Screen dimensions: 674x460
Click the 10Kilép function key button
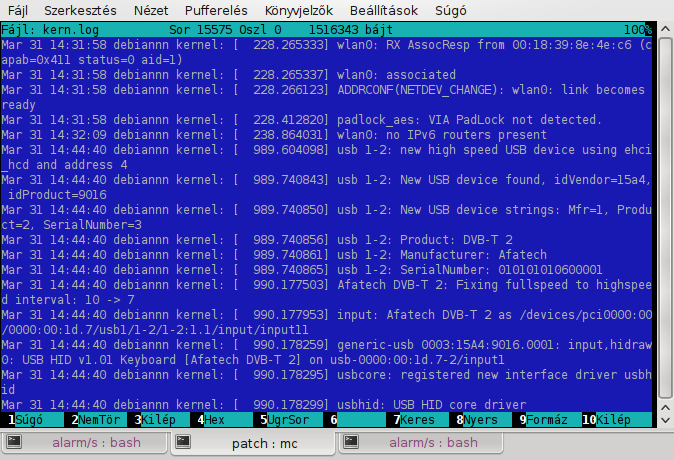(617, 420)
